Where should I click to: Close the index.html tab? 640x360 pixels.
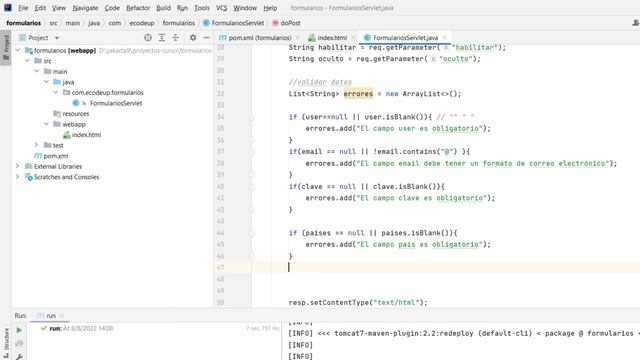point(353,38)
